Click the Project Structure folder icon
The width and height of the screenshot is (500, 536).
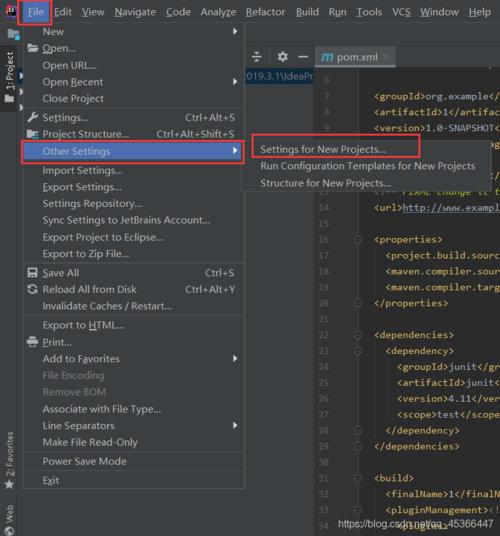pos(32,134)
